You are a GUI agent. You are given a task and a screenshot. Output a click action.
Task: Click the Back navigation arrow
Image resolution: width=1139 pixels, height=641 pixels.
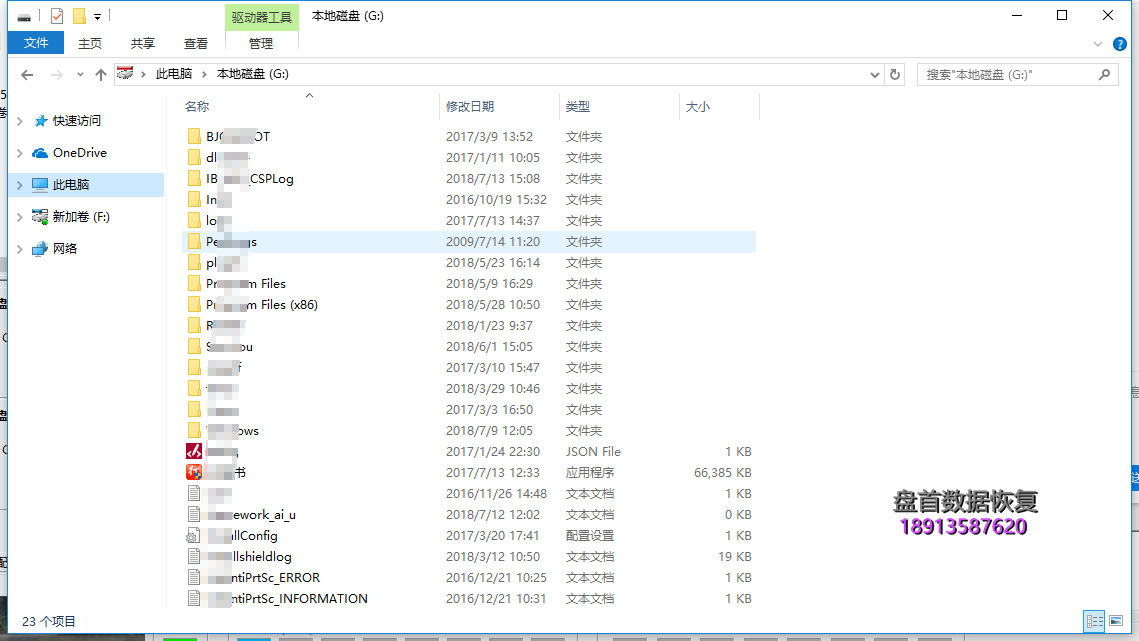tap(27, 75)
